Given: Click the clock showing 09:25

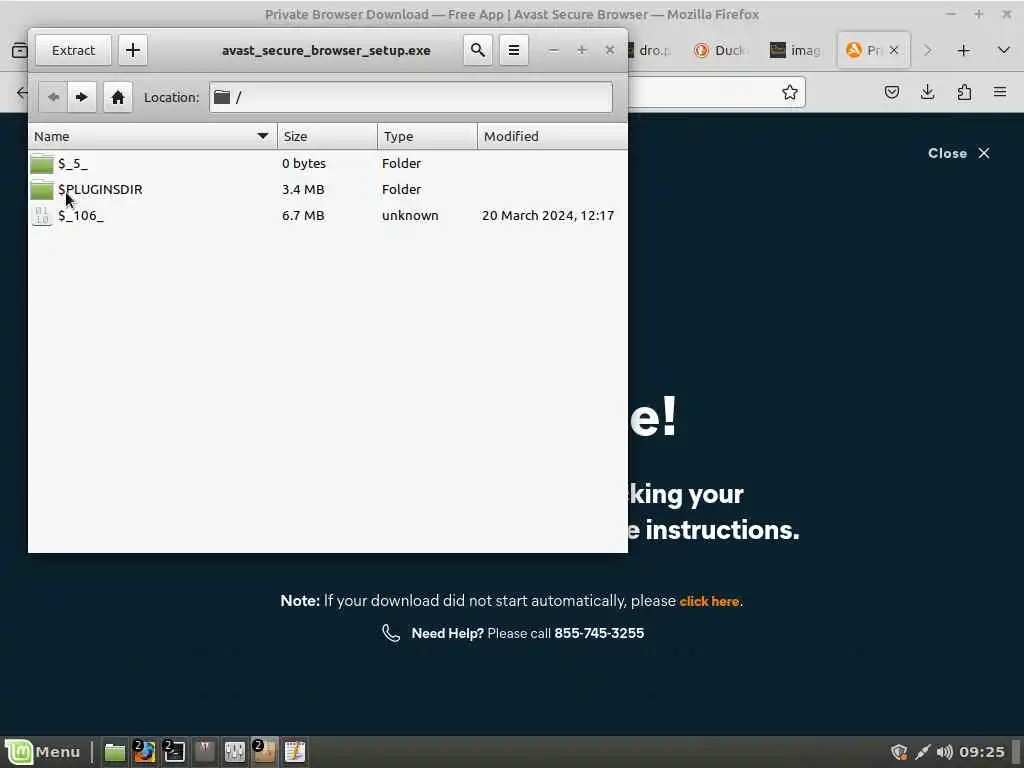Looking at the screenshot, I should coord(982,752).
